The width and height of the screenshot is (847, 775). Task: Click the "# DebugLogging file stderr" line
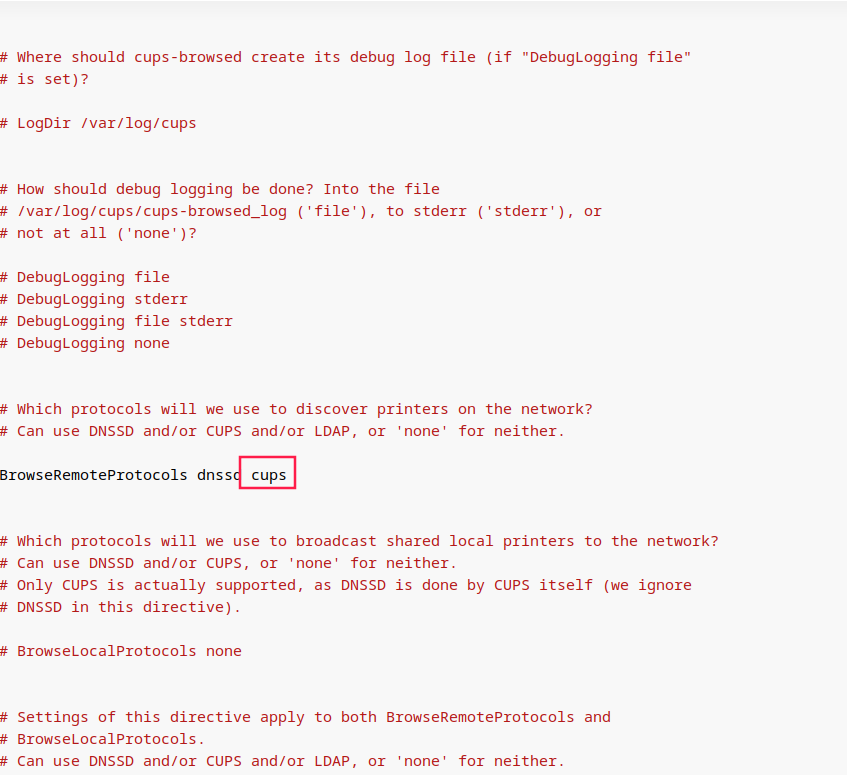click(x=116, y=321)
